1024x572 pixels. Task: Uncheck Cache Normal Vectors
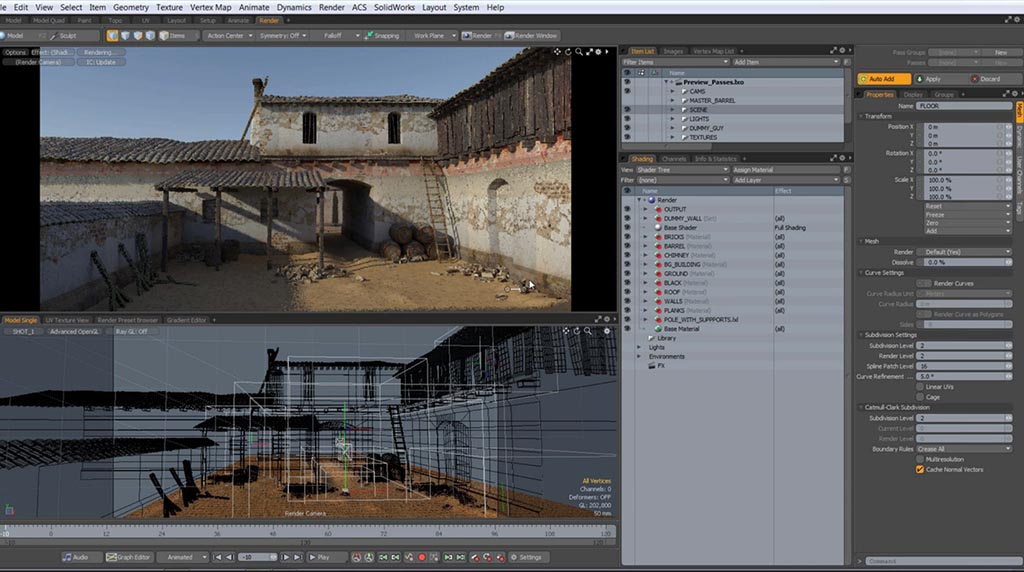(x=920, y=469)
